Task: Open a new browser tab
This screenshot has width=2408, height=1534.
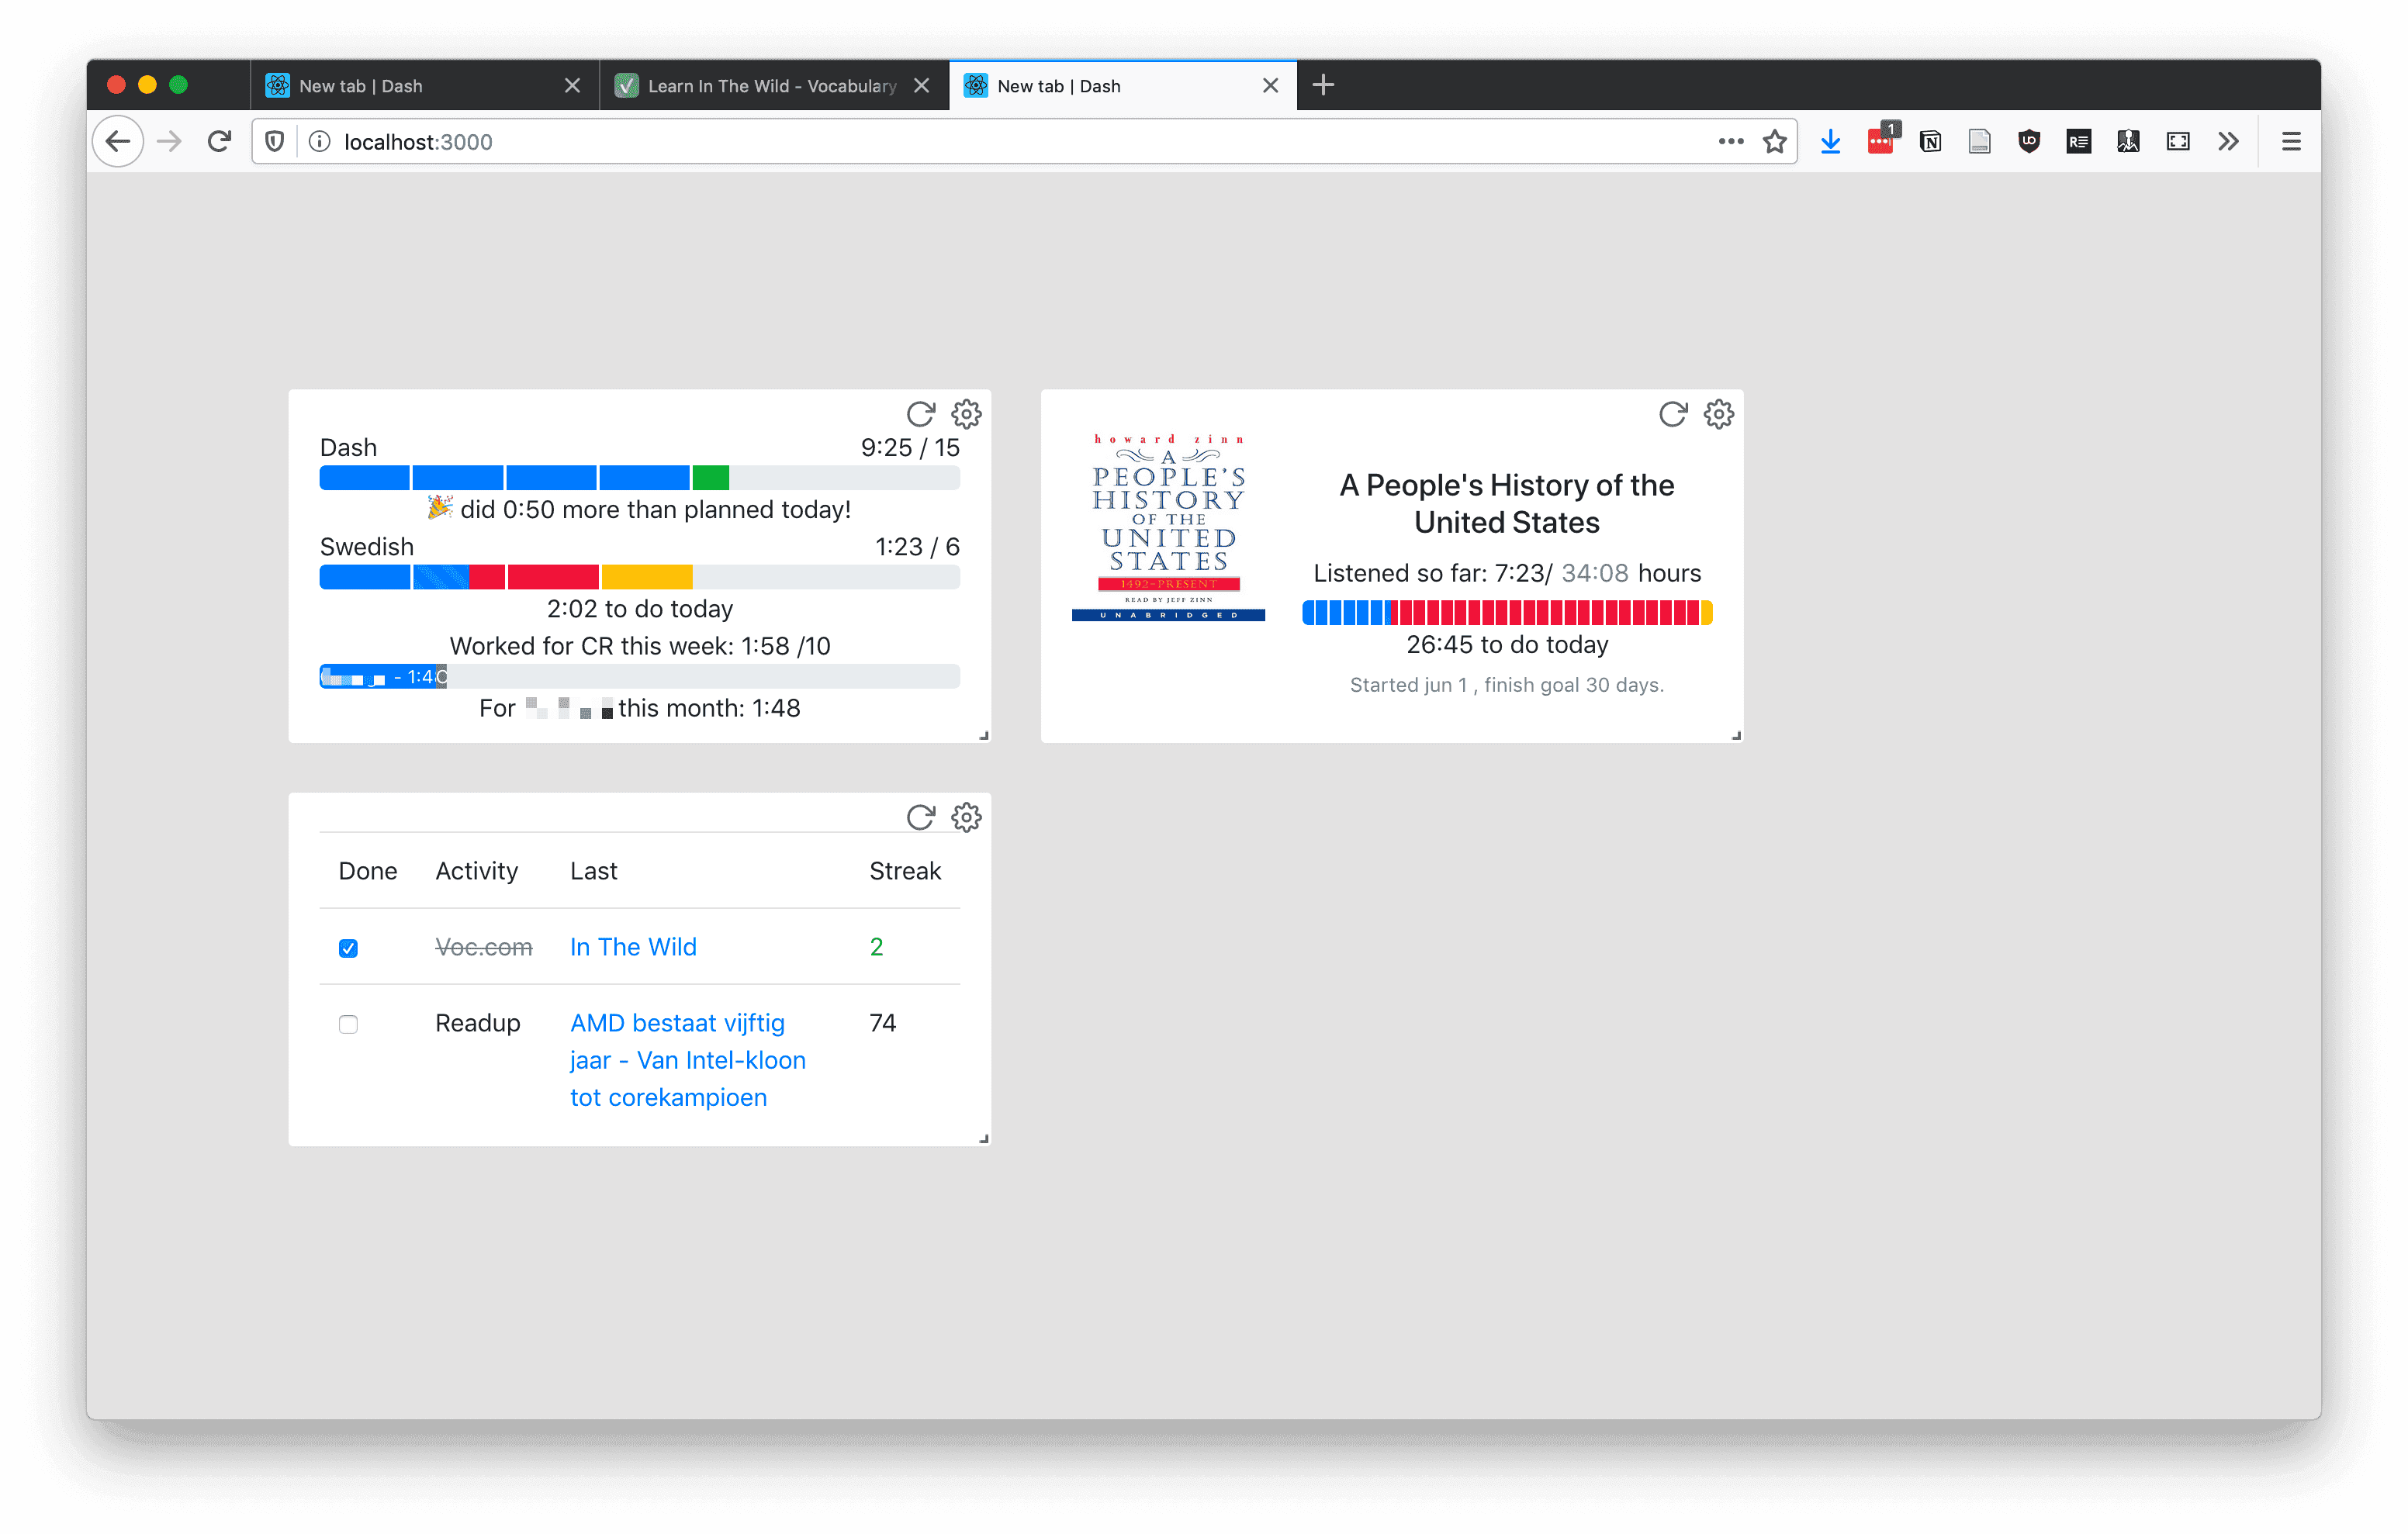Action: click(x=1323, y=86)
